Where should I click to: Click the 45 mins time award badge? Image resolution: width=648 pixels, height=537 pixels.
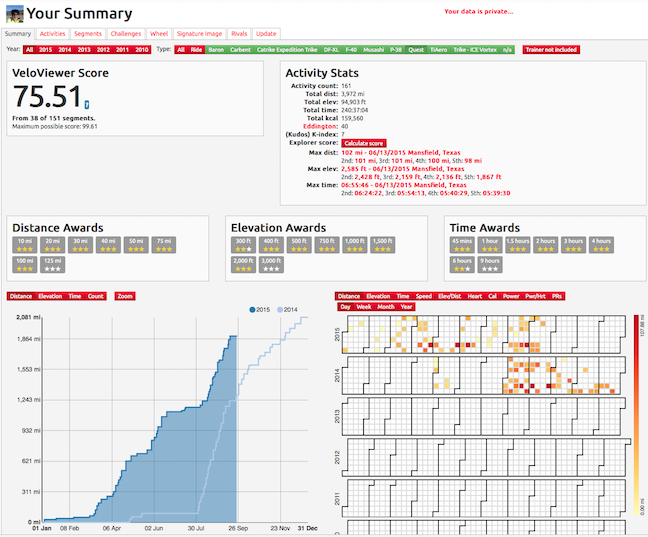[462, 245]
